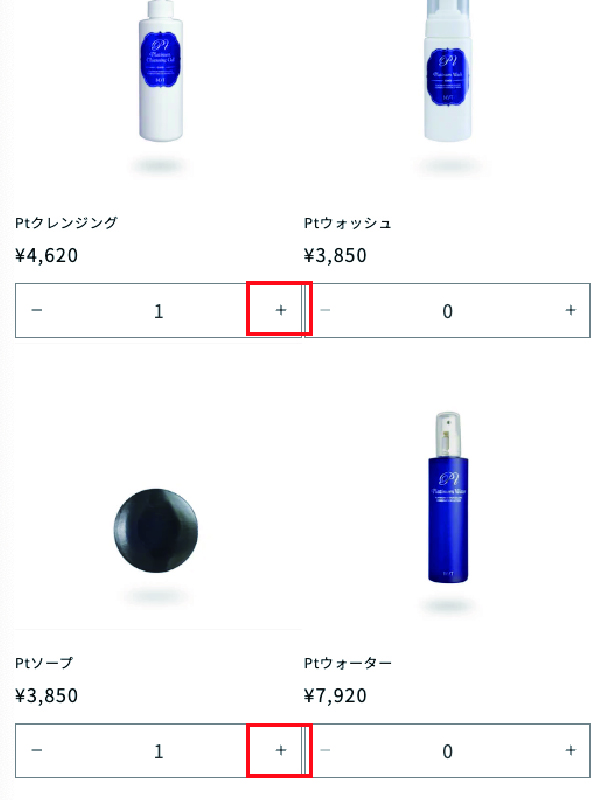Open the Ptクレンジング product name link

pyautogui.click(x=66, y=223)
